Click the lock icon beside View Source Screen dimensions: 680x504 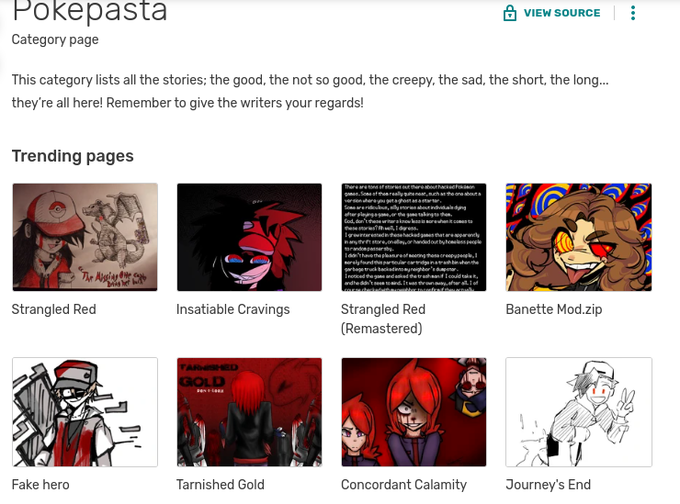click(x=510, y=13)
